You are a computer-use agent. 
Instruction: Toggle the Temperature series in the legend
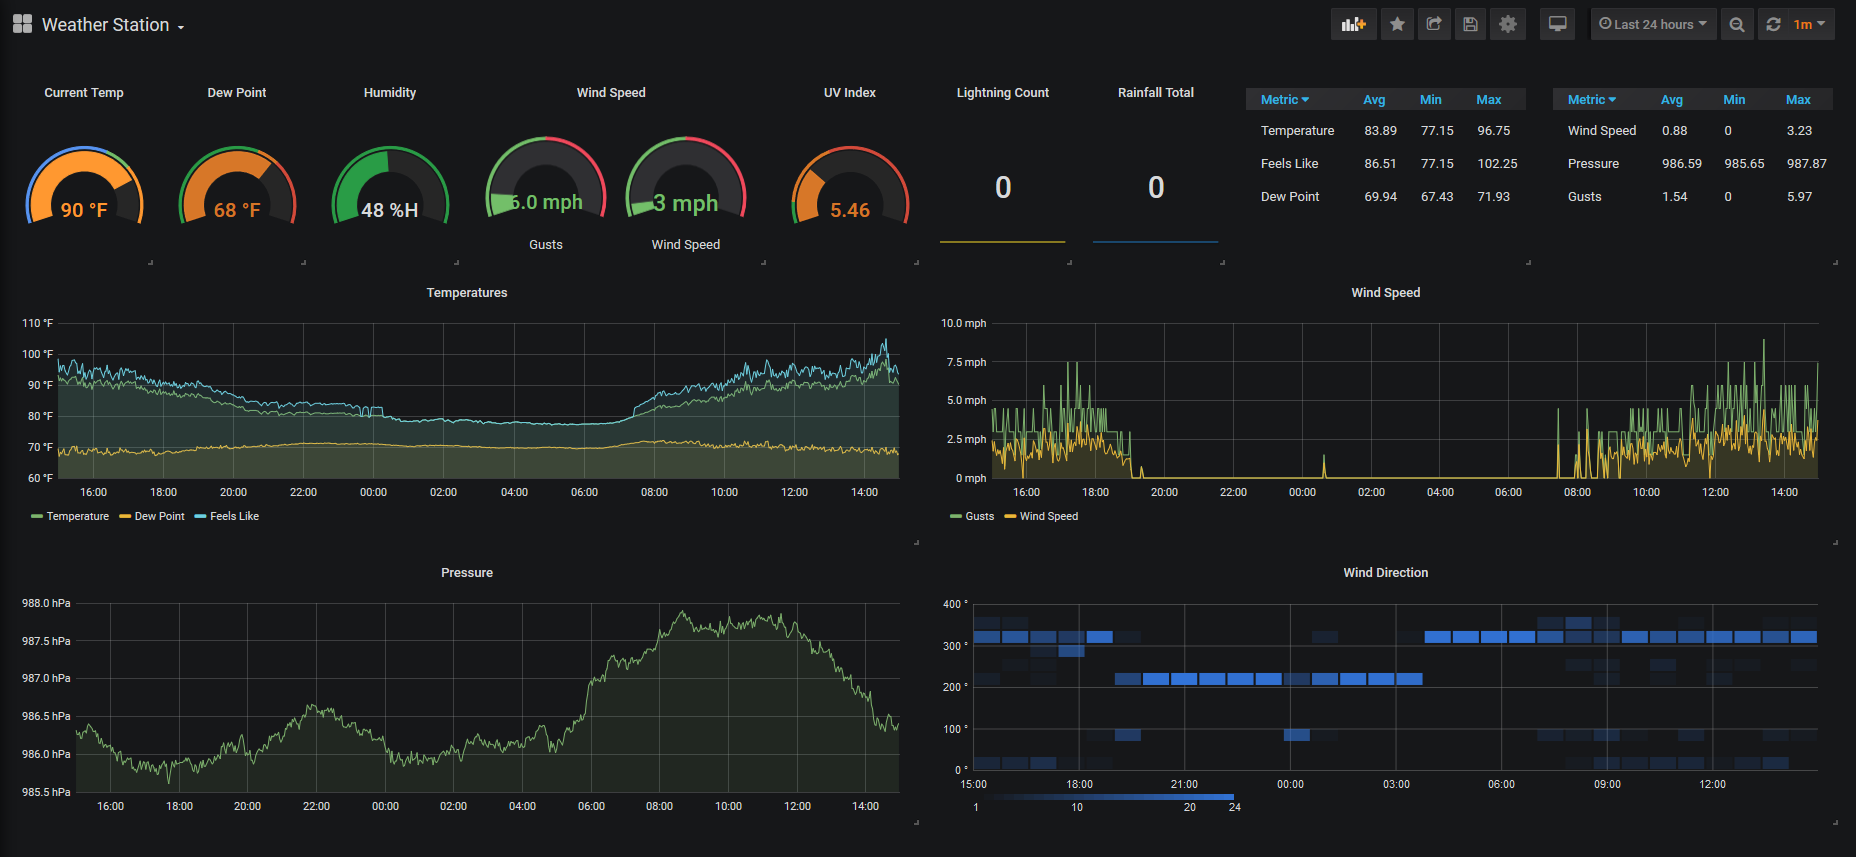[78, 516]
